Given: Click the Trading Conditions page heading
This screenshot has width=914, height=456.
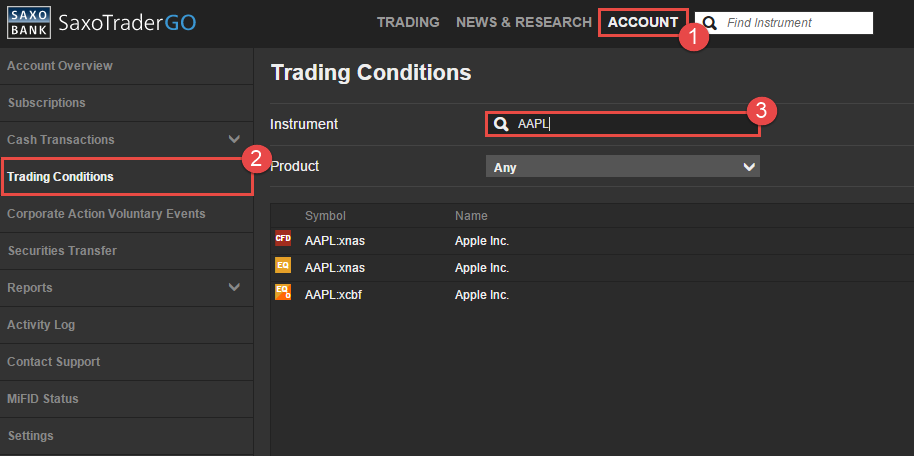Looking at the screenshot, I should (x=371, y=73).
